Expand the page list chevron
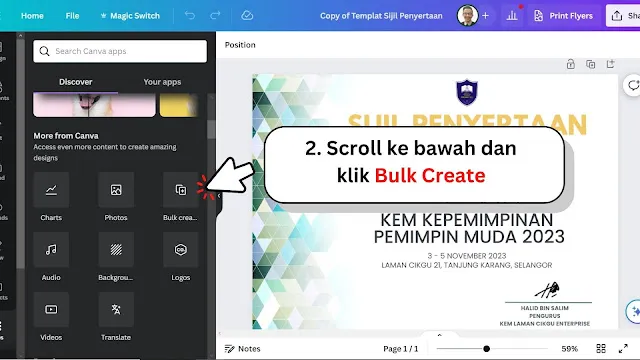The image size is (640, 360). (x=439, y=335)
